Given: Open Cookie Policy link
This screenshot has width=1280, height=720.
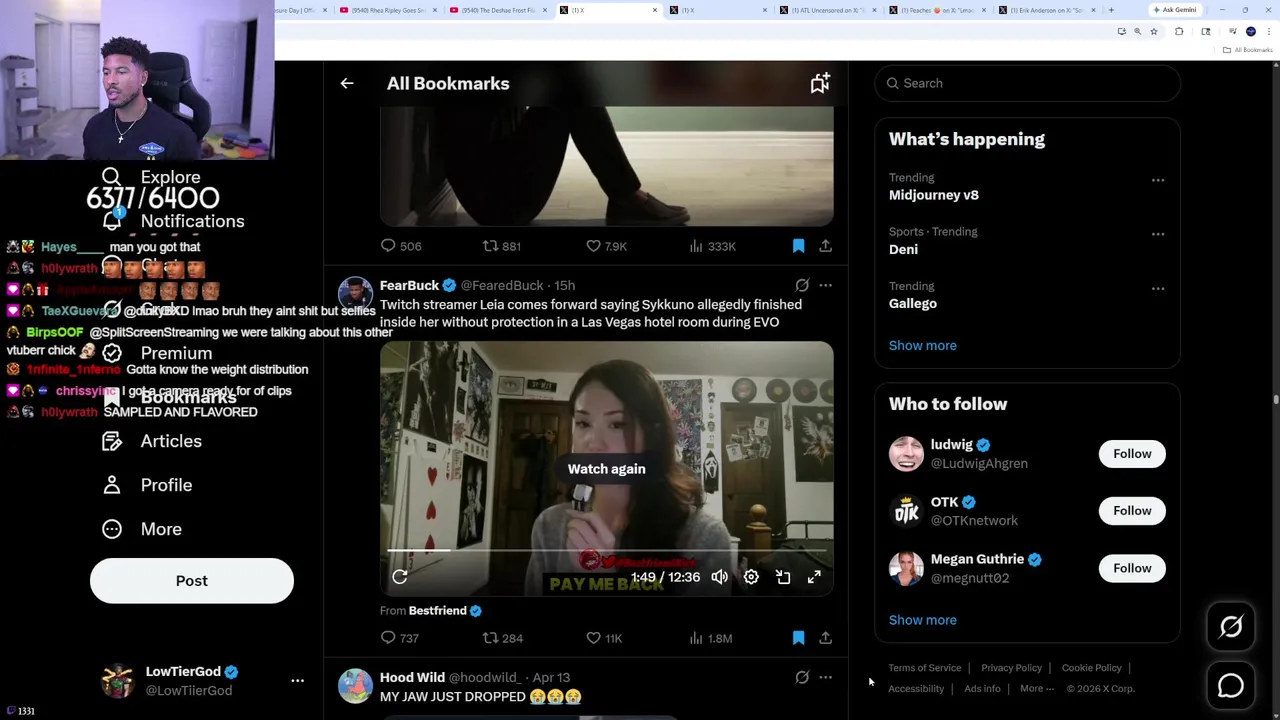Looking at the screenshot, I should (x=1091, y=668).
